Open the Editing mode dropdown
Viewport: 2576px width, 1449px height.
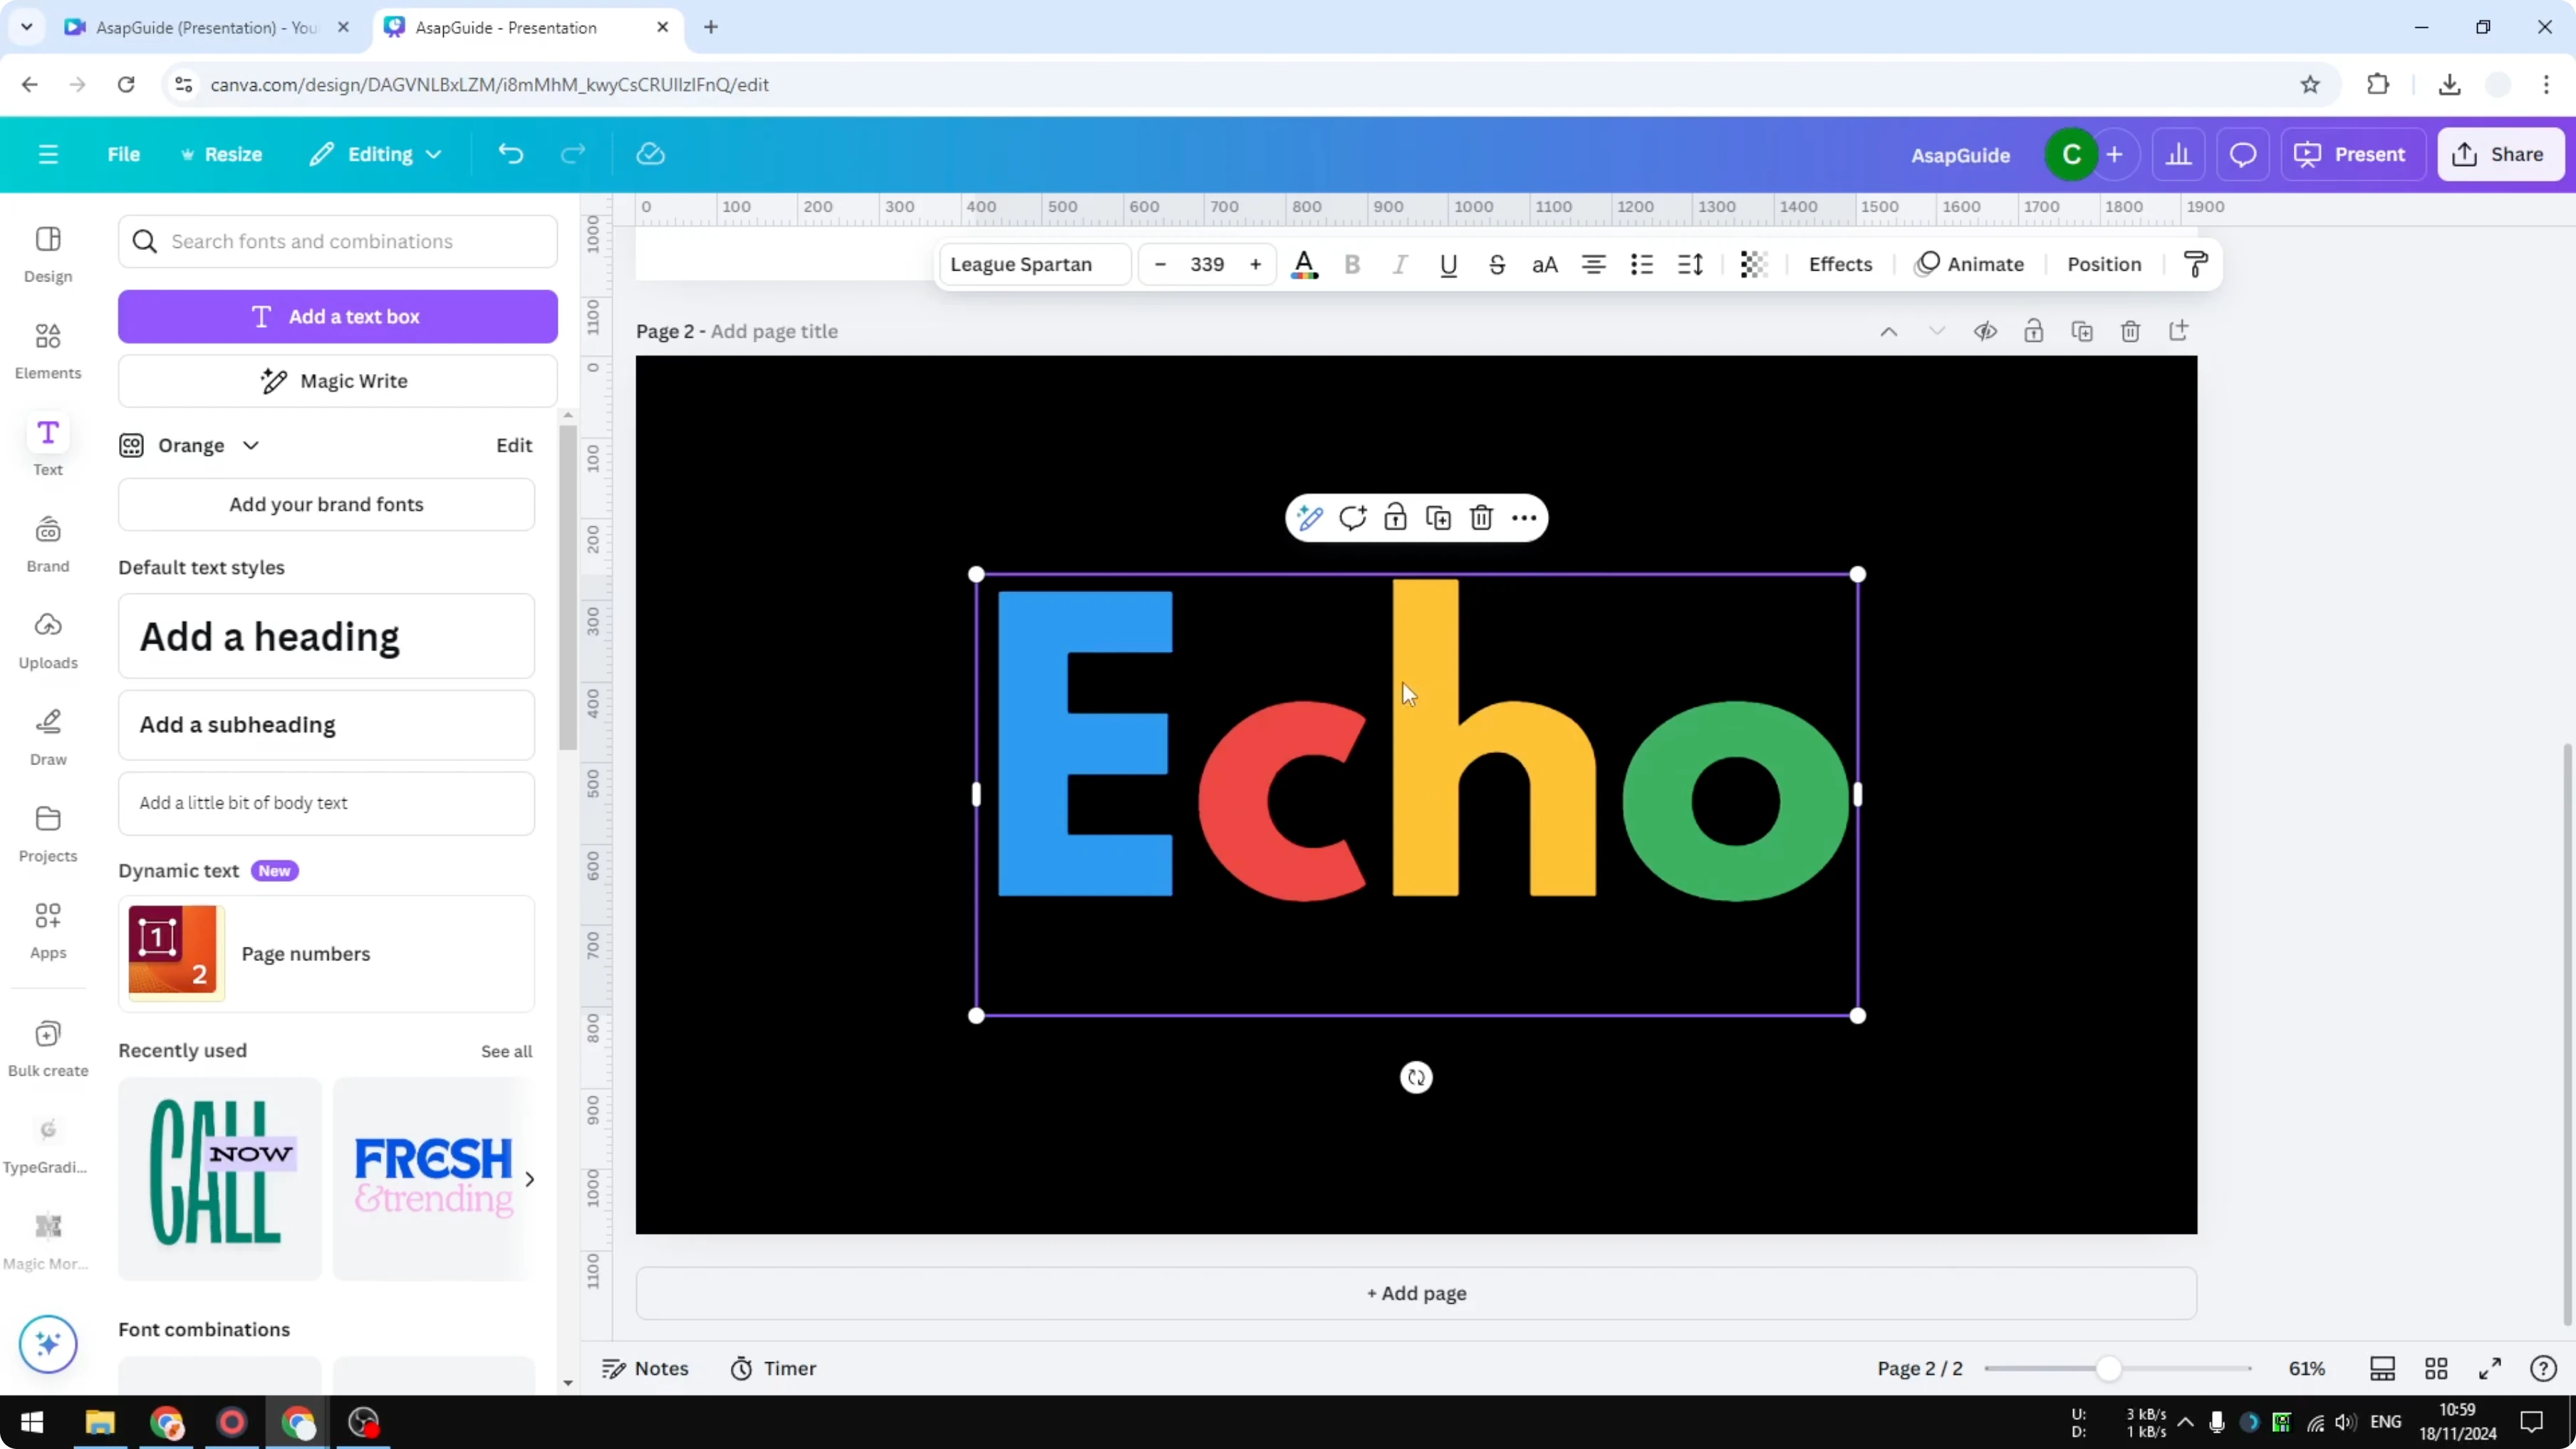[376, 154]
